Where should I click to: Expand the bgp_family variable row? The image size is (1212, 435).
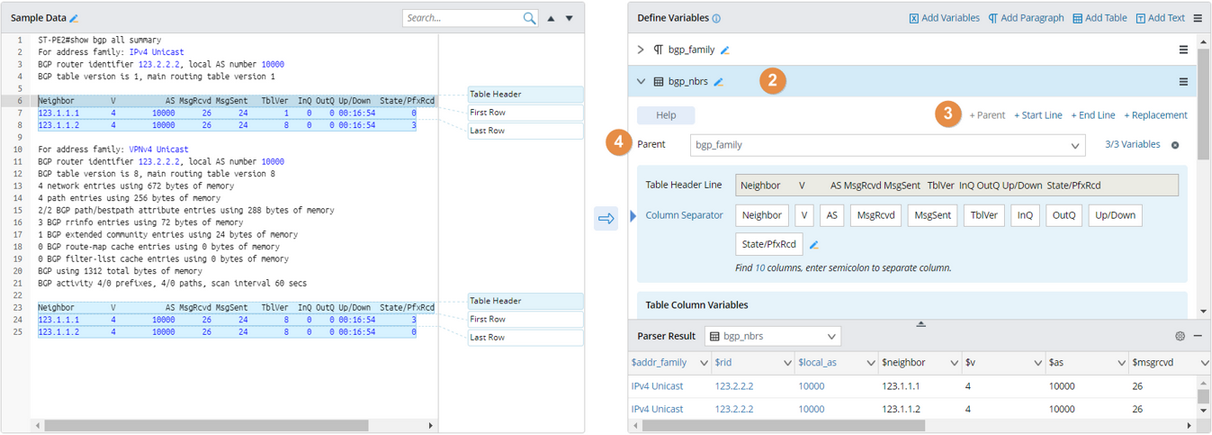click(x=640, y=49)
